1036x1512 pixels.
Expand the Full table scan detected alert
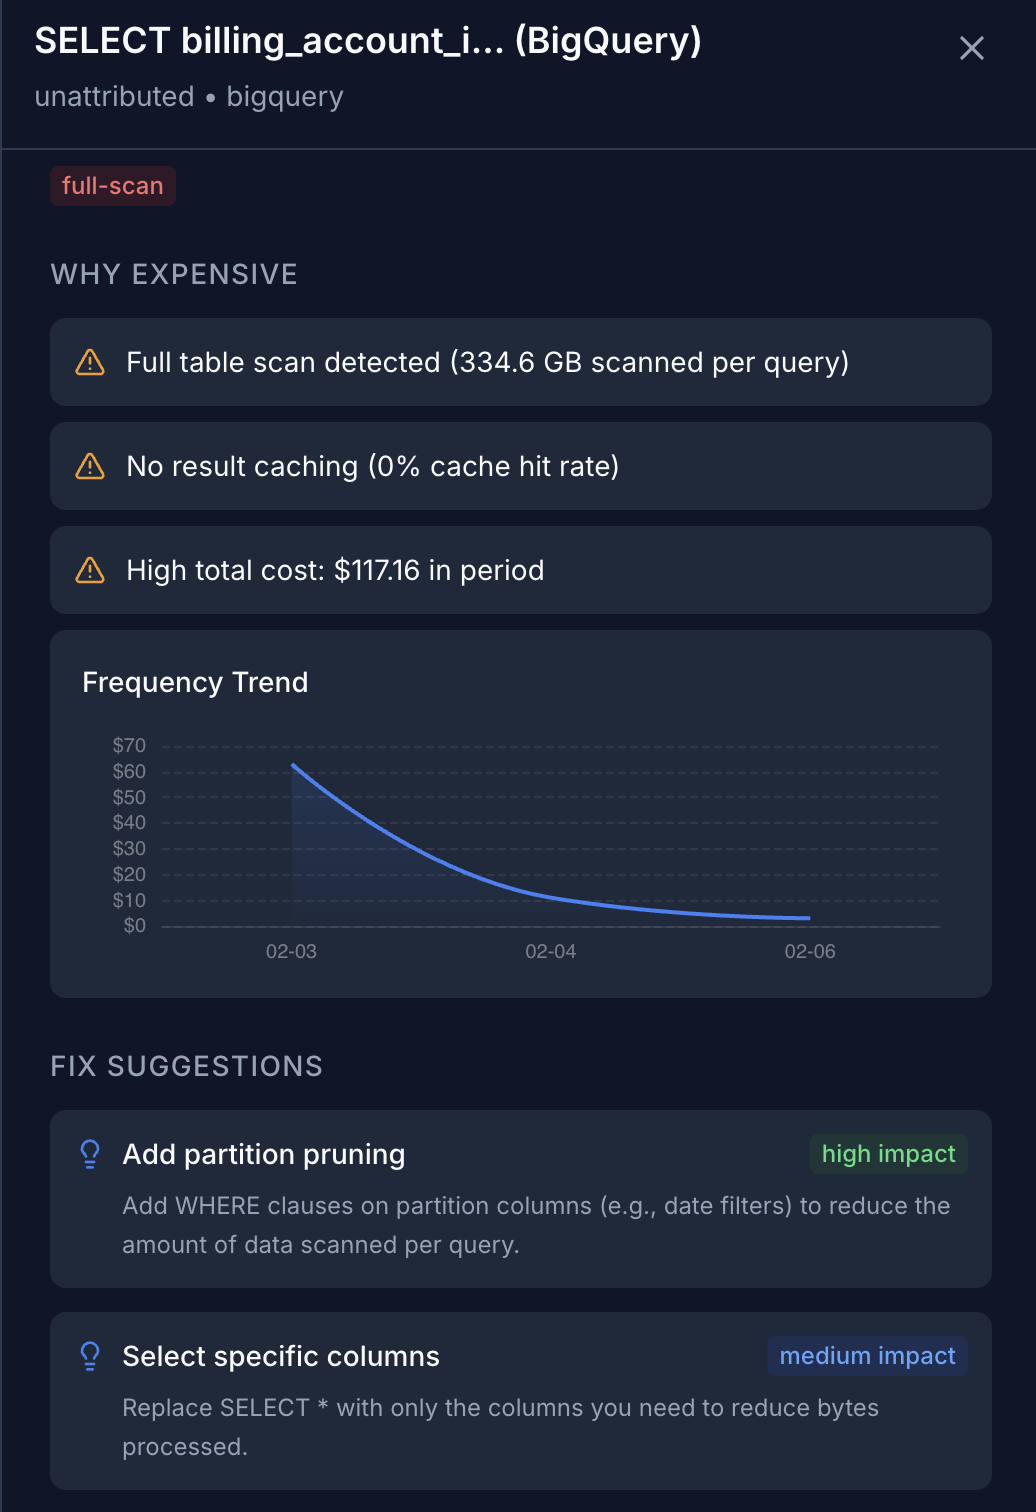coord(519,362)
